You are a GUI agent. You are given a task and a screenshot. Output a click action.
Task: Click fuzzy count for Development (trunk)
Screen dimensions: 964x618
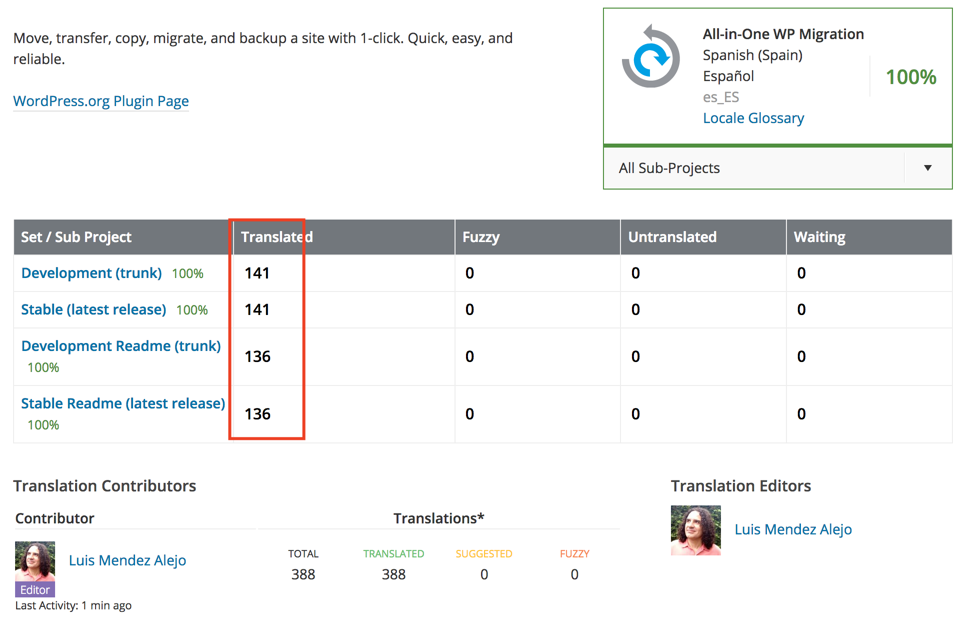[x=470, y=273]
